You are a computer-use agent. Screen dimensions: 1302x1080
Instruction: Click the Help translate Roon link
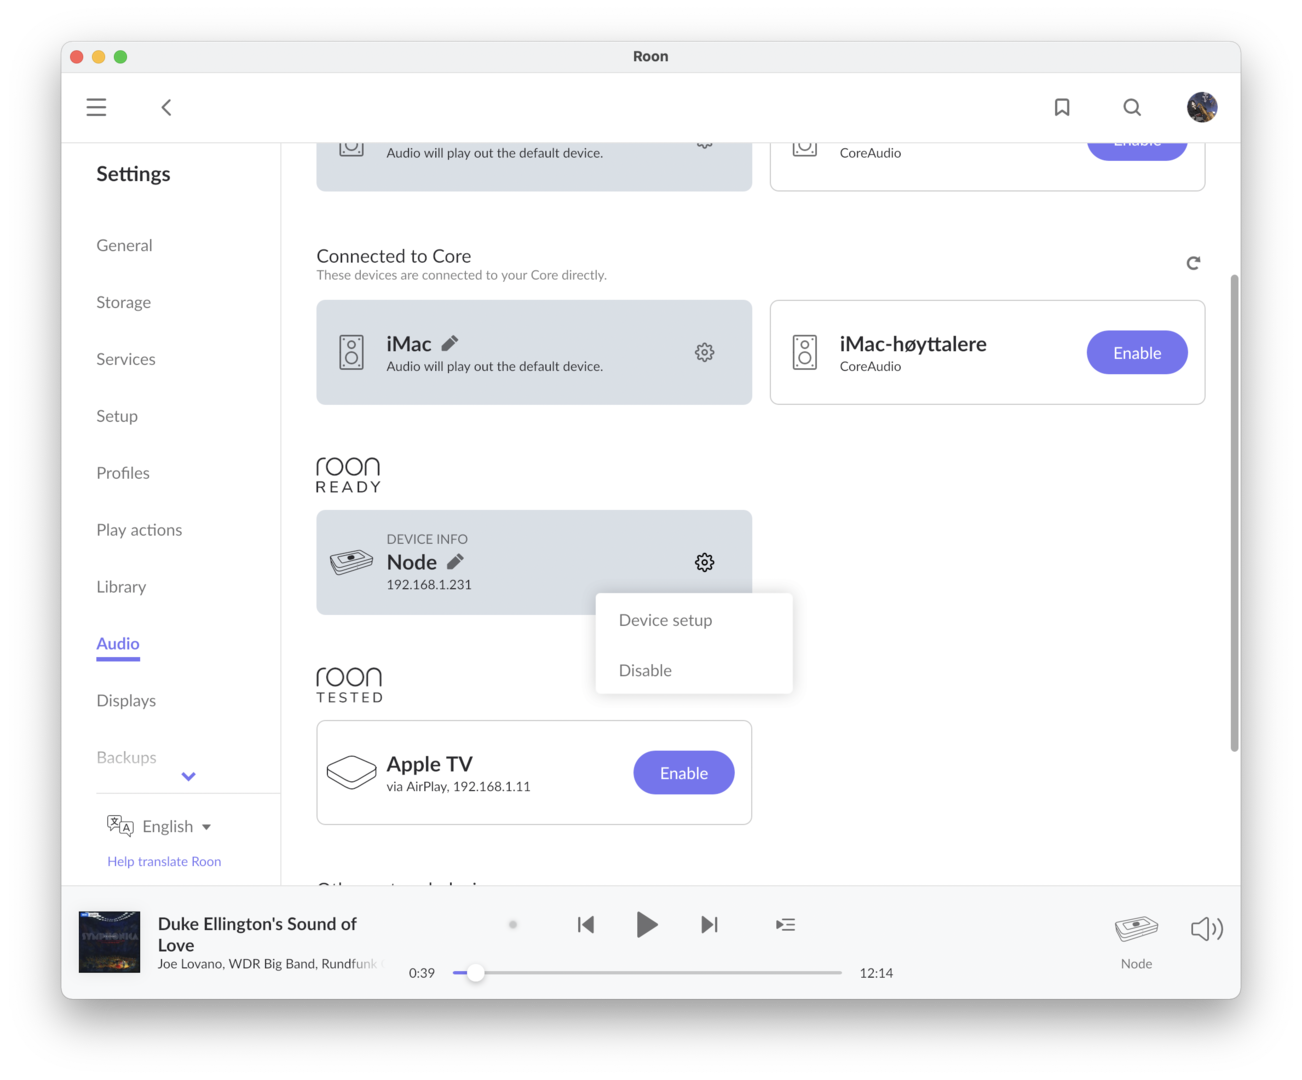[164, 861]
